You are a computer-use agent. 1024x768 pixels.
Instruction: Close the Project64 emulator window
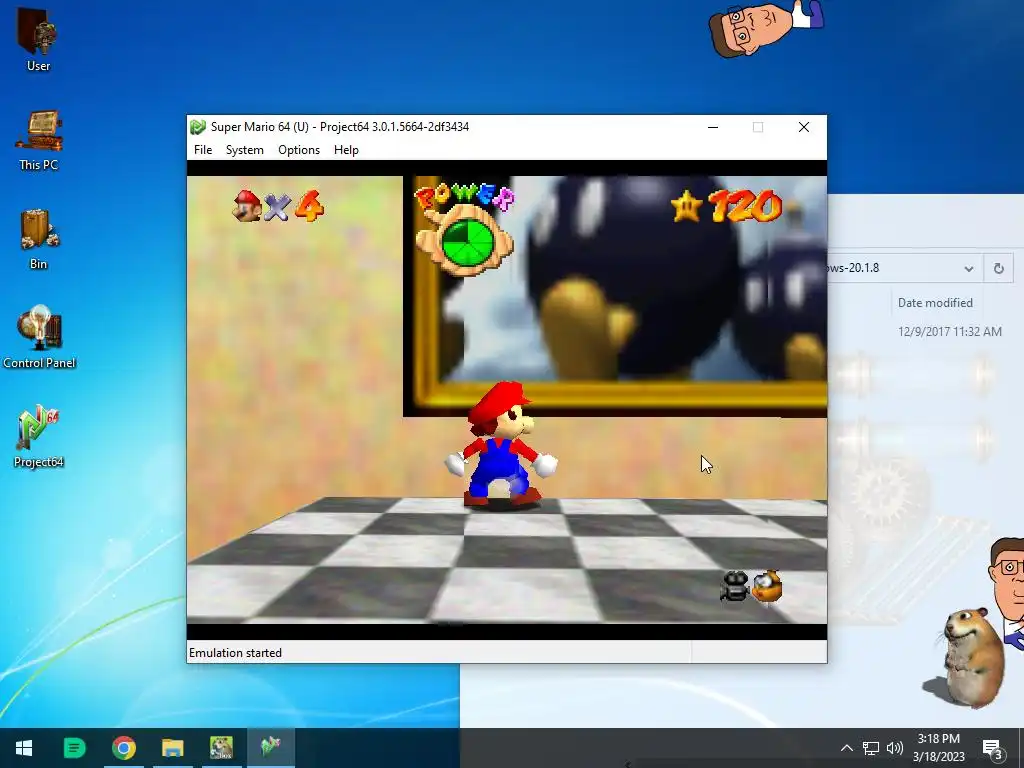tap(804, 127)
